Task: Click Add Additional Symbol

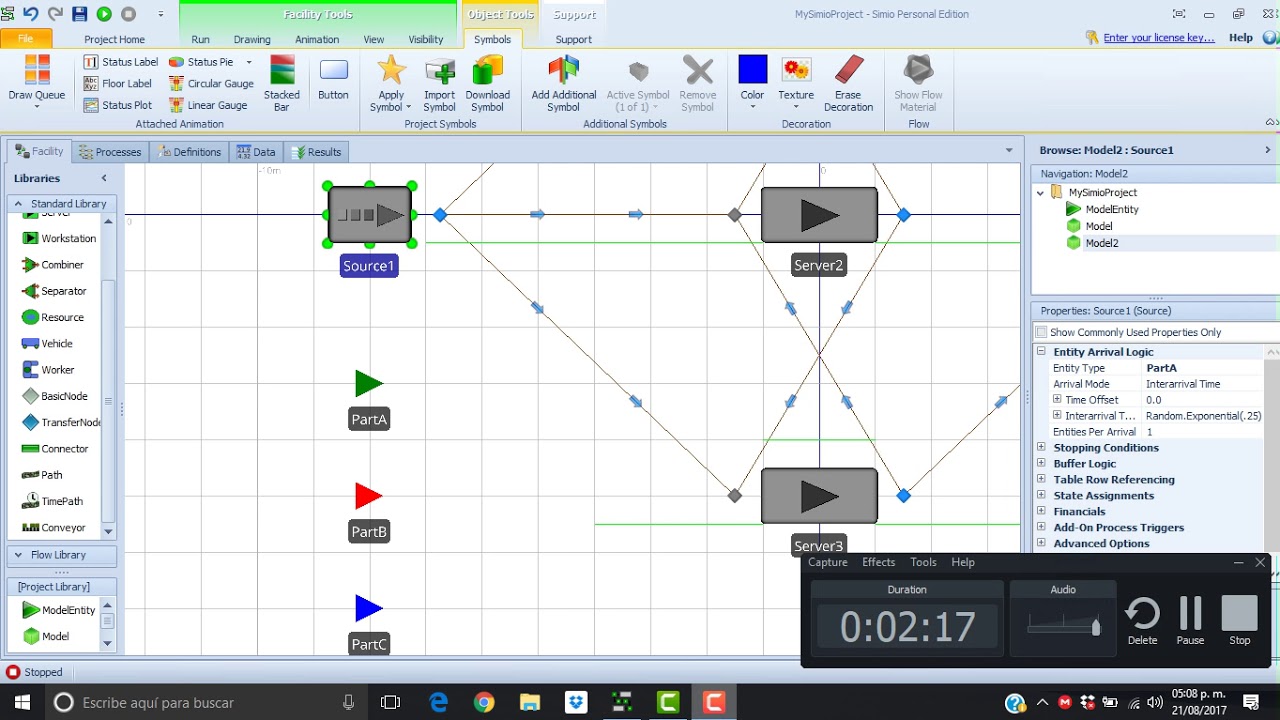Action: (563, 83)
